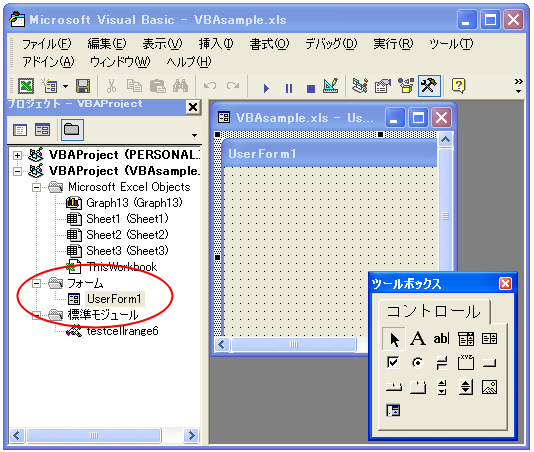The image size is (534, 452).
Task: Open the アドイン(A) menu
Action: click(x=48, y=62)
